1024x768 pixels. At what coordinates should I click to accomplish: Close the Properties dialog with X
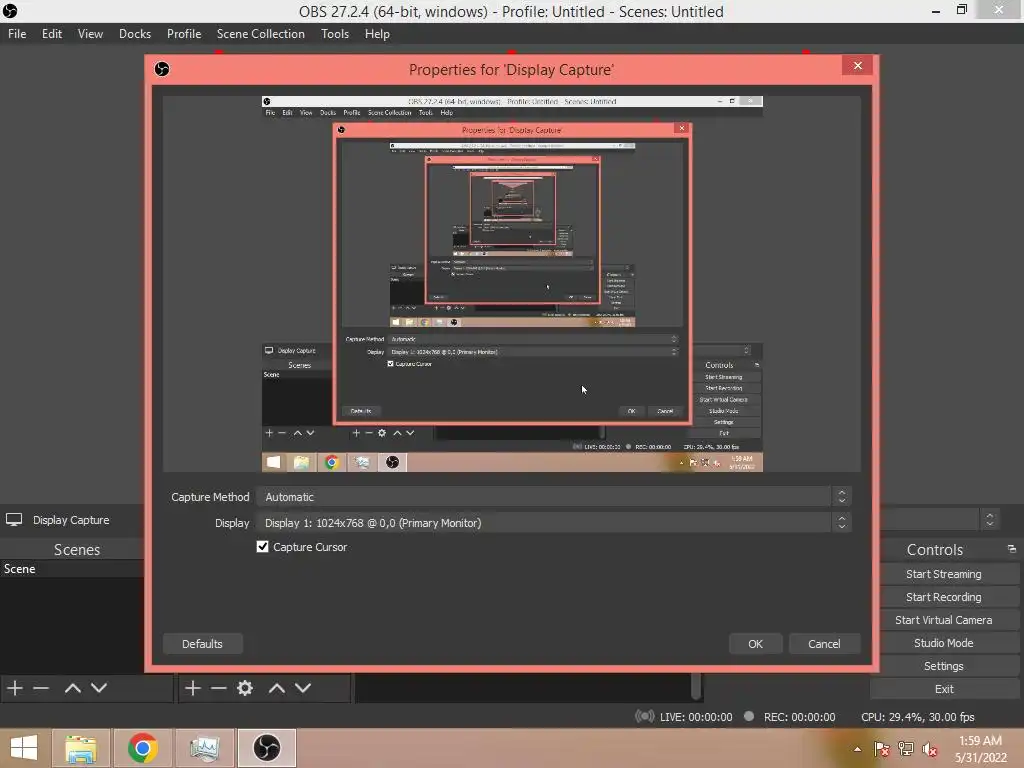[x=857, y=65]
